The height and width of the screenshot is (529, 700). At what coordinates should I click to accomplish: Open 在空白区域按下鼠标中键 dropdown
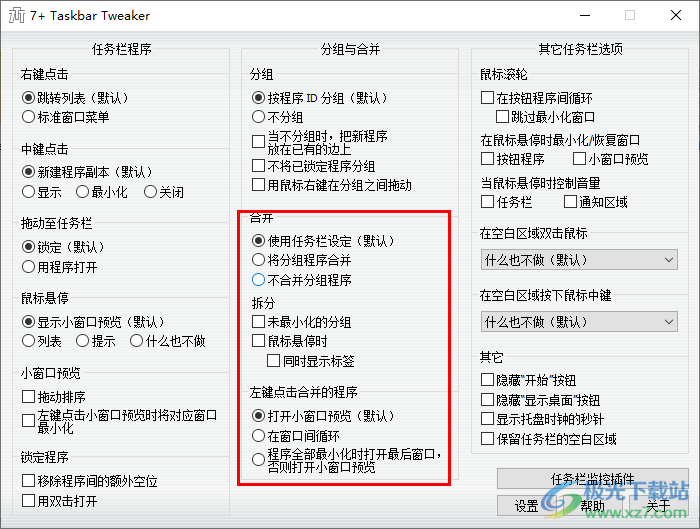pyautogui.click(x=579, y=322)
